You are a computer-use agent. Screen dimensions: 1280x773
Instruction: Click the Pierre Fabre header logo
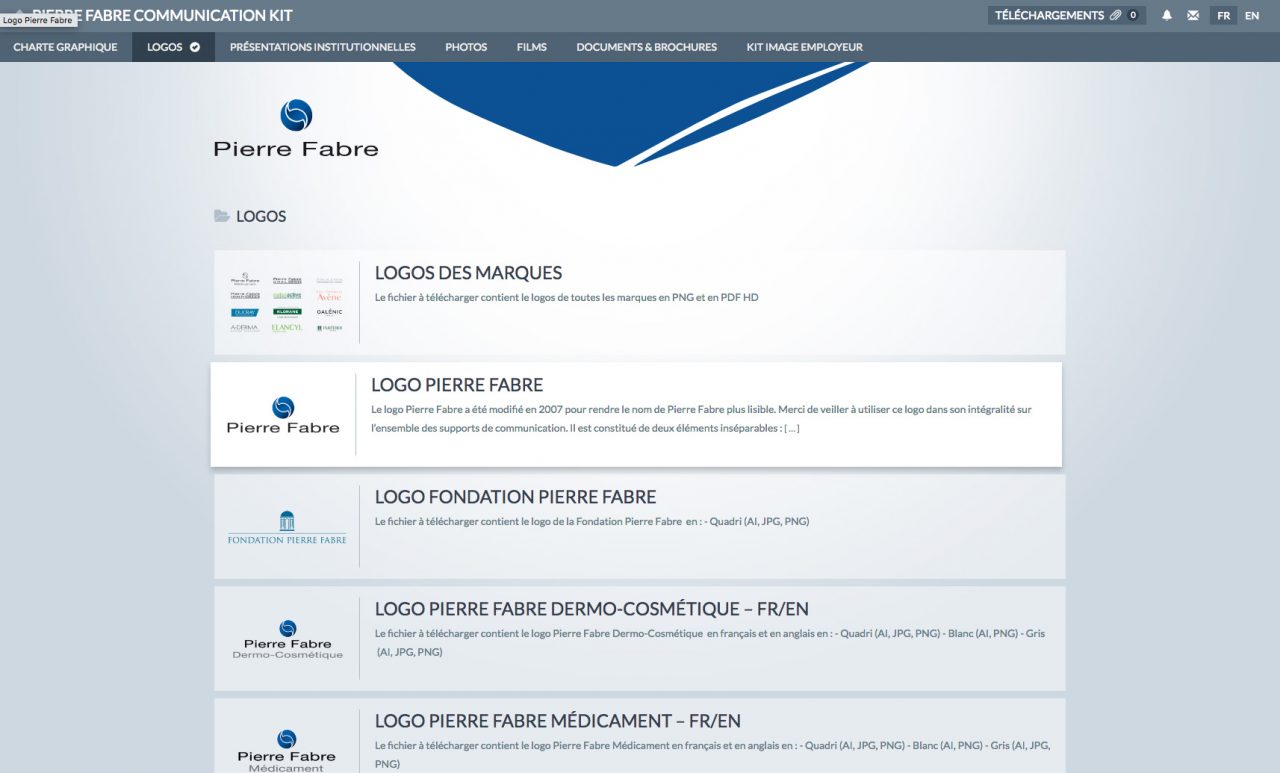point(296,129)
